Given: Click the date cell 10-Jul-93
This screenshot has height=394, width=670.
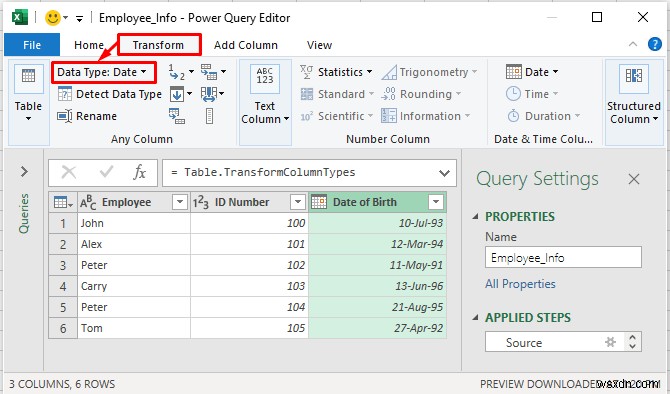Looking at the screenshot, I should (x=377, y=223).
